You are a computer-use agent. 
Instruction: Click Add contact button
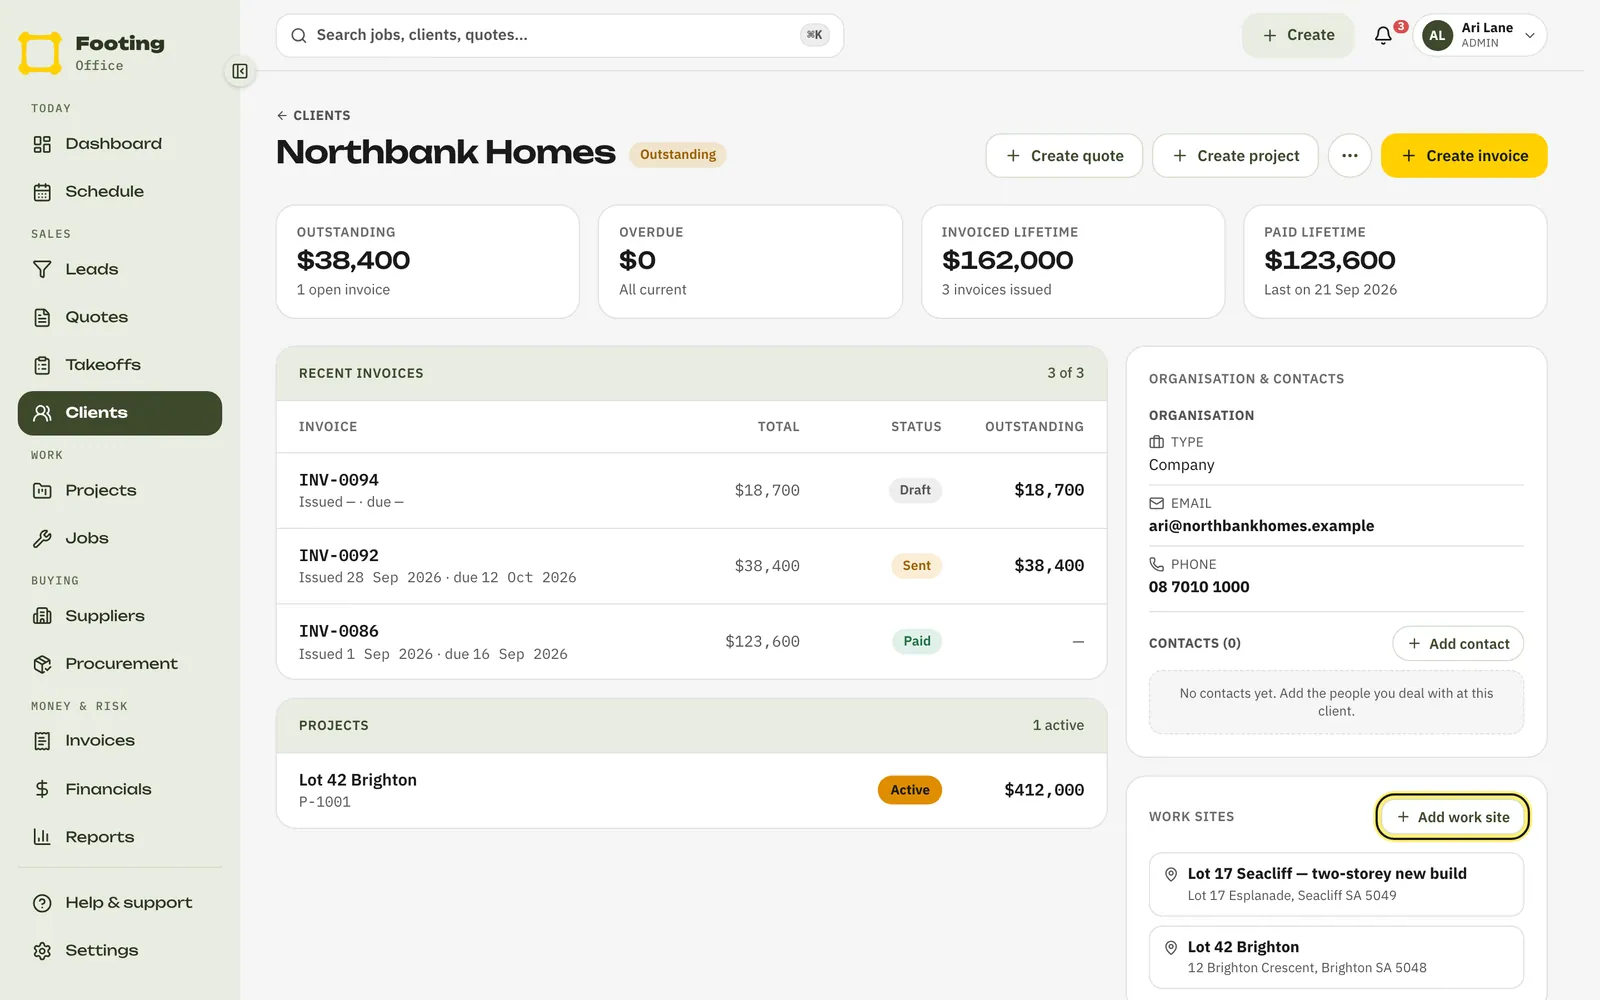click(x=1458, y=644)
